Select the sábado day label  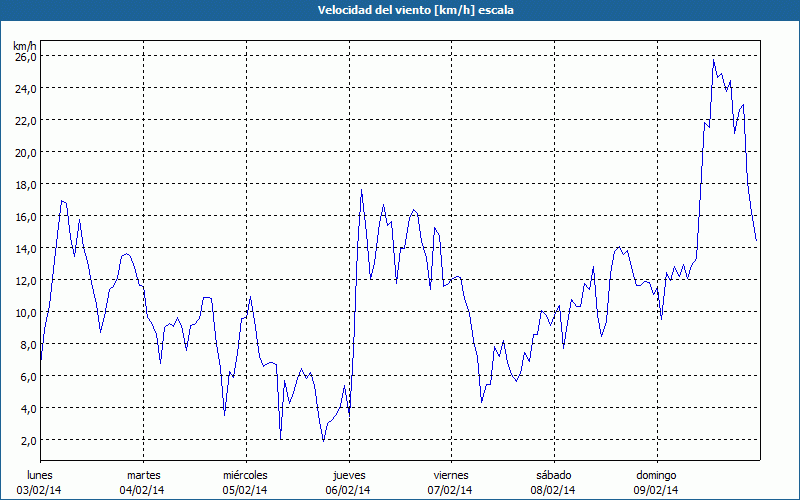tap(554, 475)
